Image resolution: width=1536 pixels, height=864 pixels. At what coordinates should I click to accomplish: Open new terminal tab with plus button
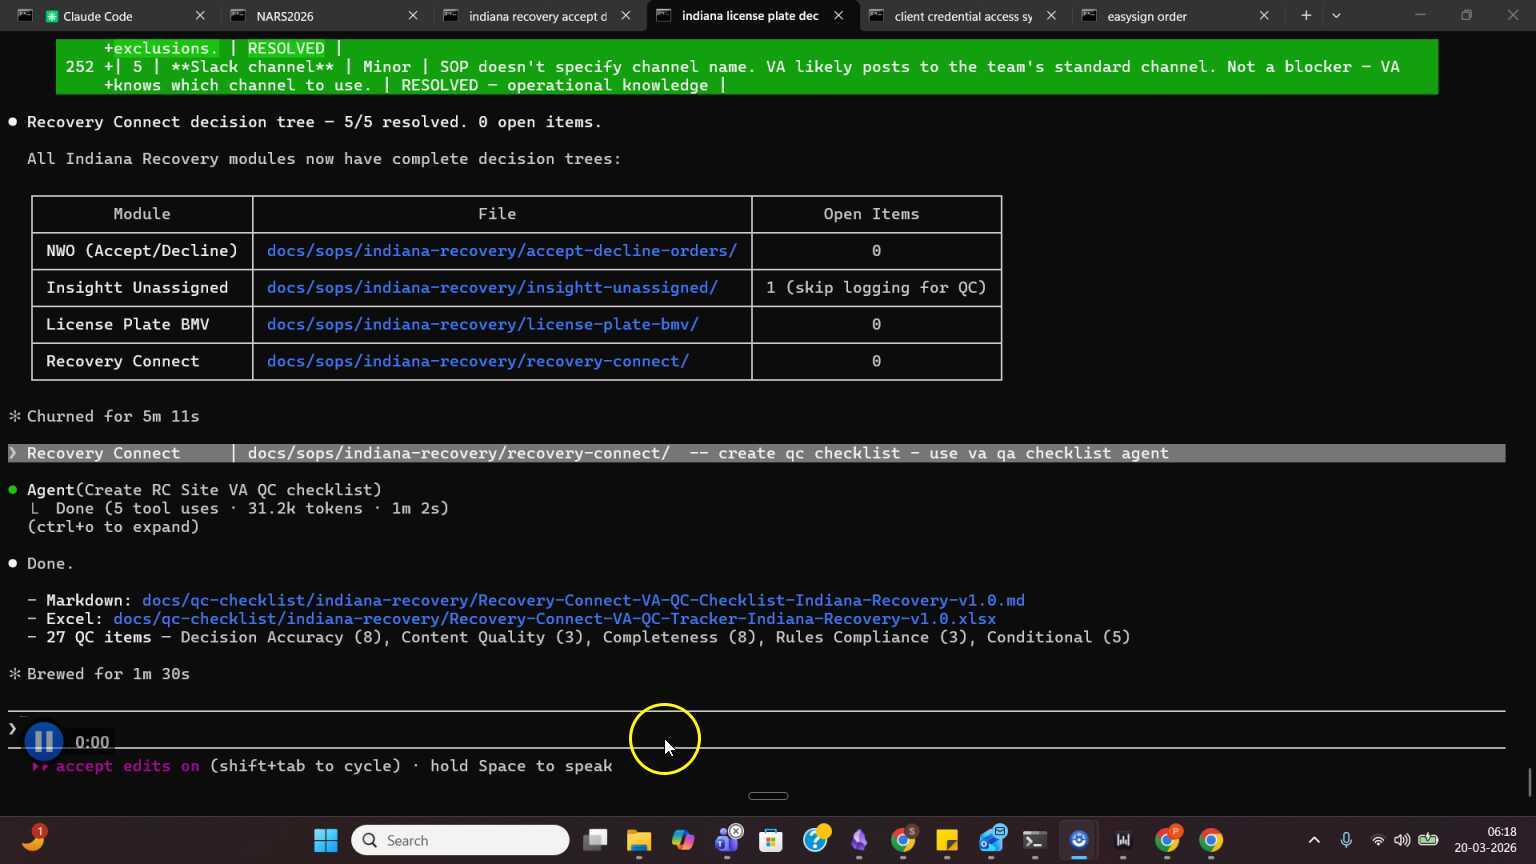point(1306,15)
